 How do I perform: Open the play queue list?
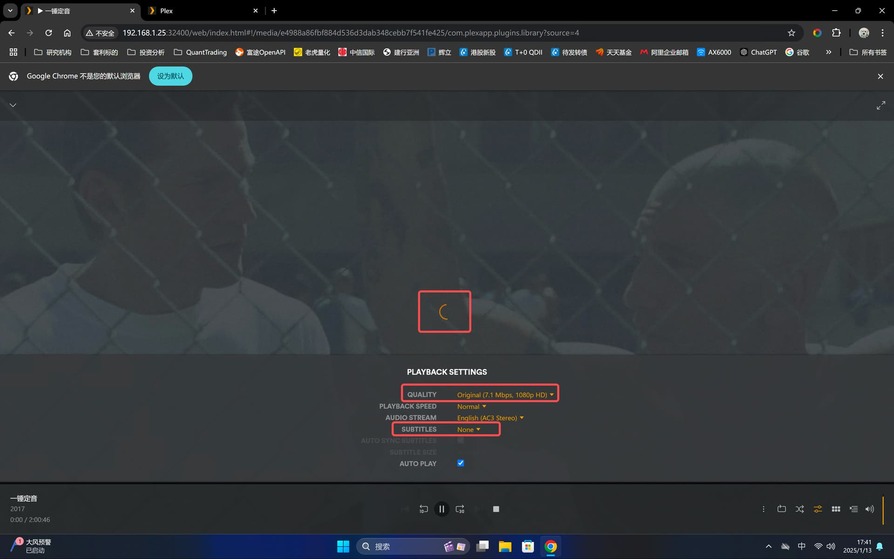point(854,509)
